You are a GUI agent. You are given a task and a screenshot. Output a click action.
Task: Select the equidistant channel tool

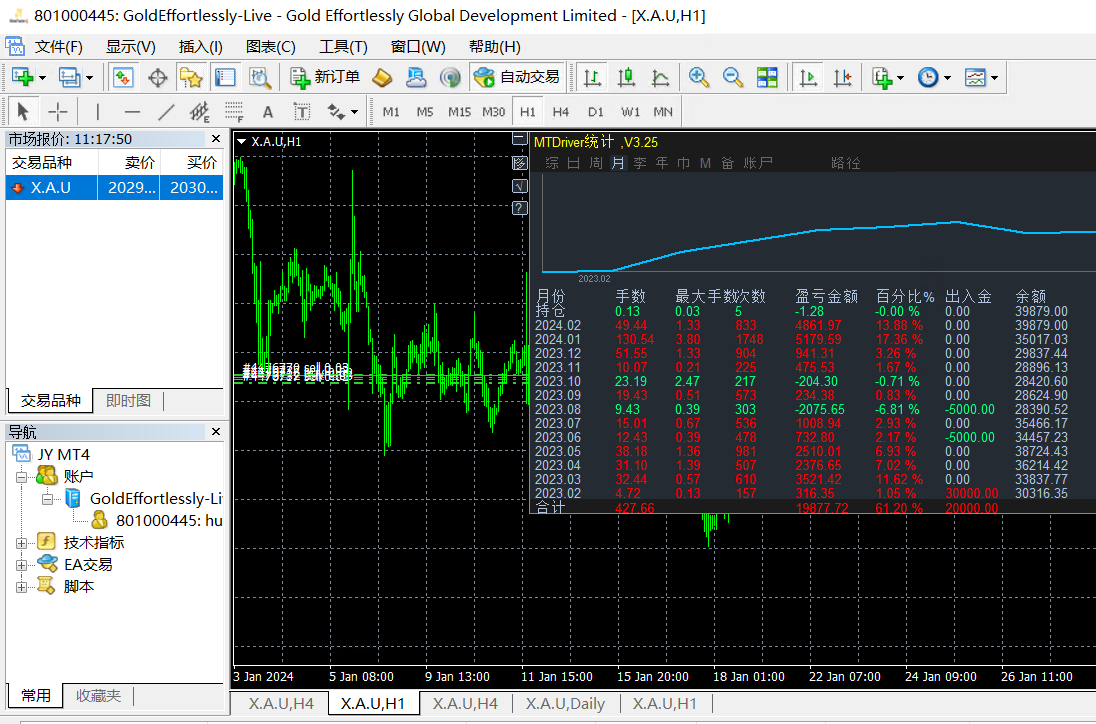point(200,112)
